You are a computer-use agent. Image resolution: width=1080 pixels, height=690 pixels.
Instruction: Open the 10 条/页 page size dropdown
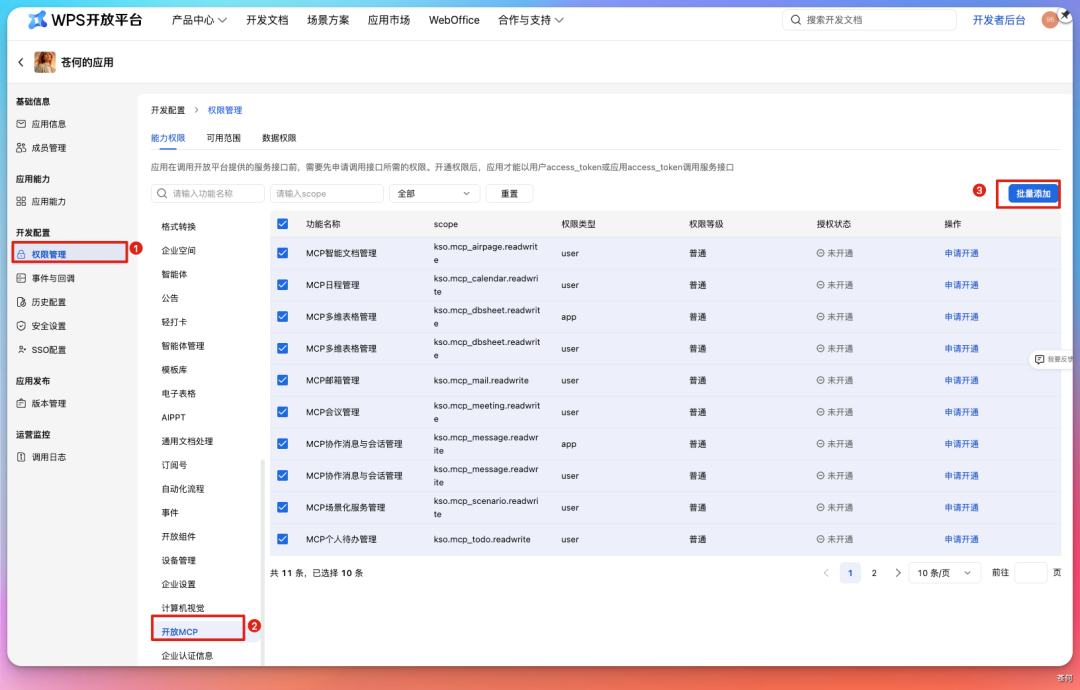944,573
